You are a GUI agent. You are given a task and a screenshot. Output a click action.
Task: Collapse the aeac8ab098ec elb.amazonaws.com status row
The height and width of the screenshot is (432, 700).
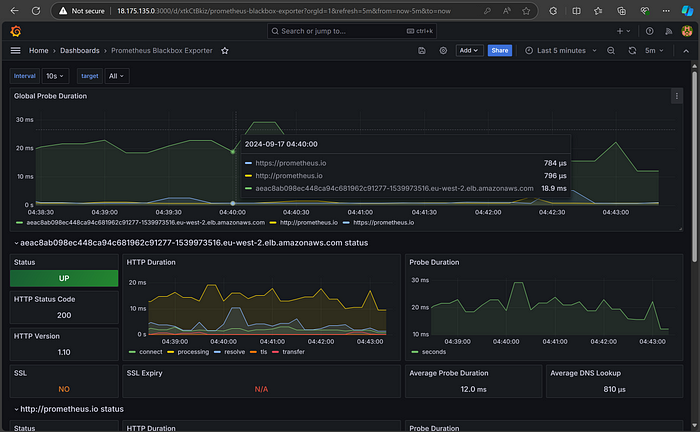[191, 243]
